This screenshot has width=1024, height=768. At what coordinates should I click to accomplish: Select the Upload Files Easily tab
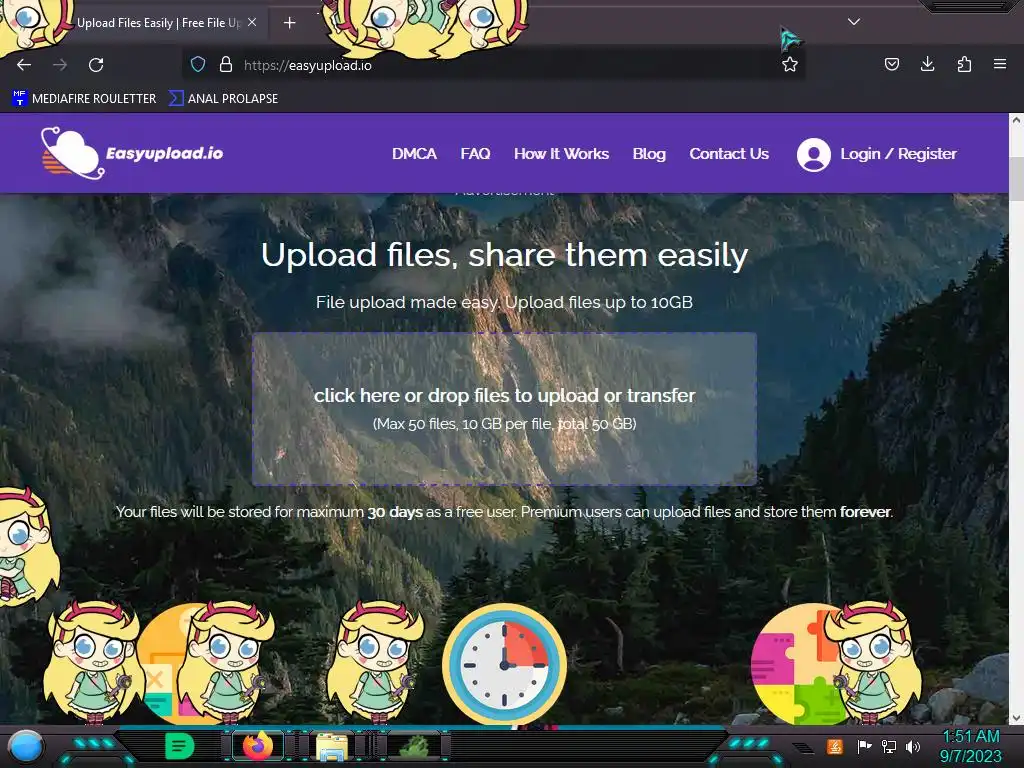[157, 23]
